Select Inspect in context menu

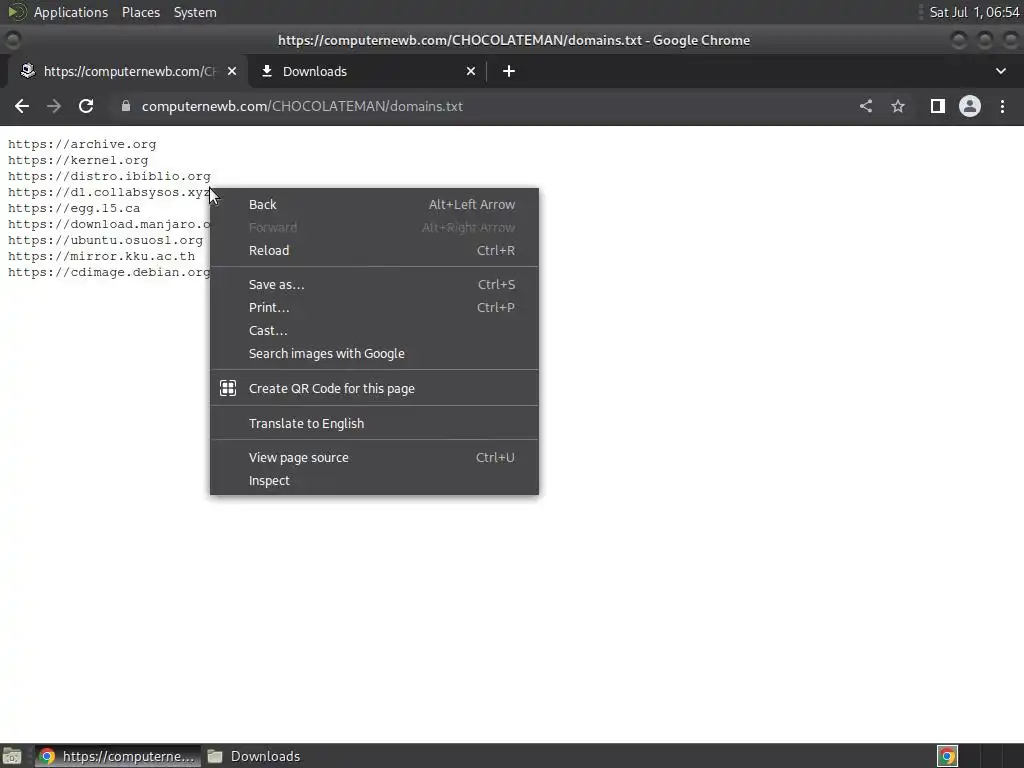[374, 481]
